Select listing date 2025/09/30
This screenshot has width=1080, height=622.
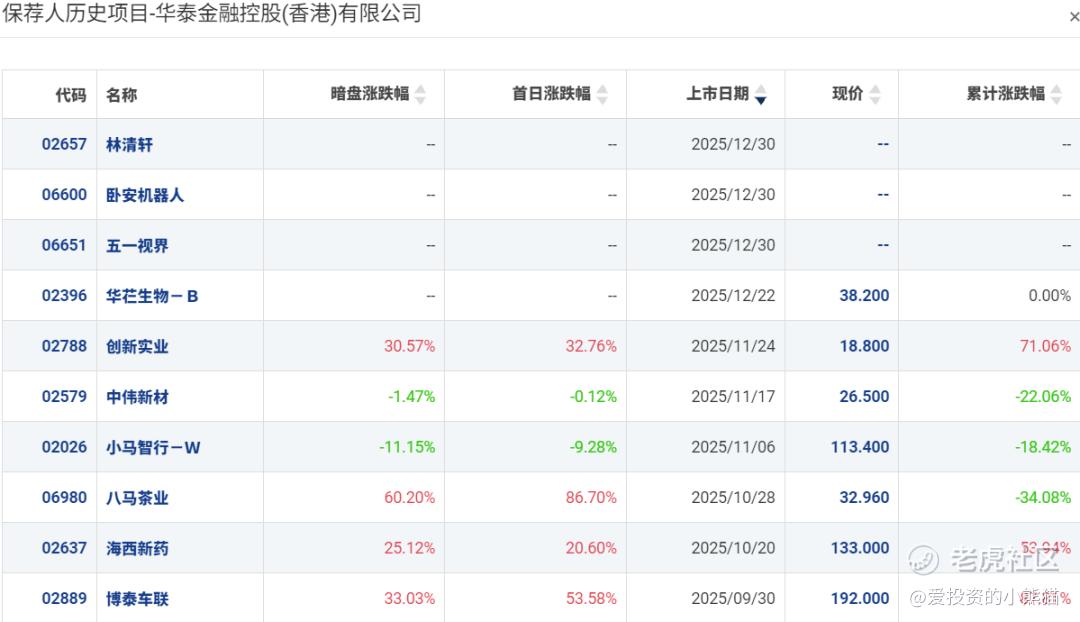(733, 598)
